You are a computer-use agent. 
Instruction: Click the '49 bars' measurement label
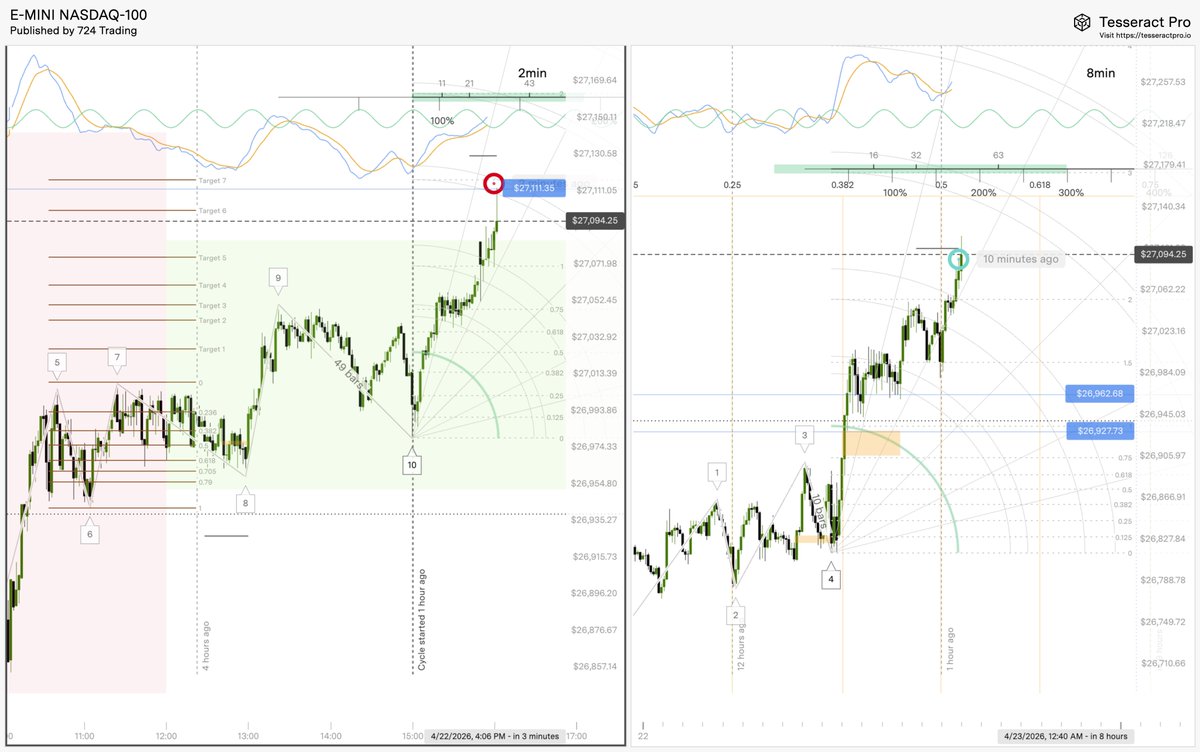[351, 372]
